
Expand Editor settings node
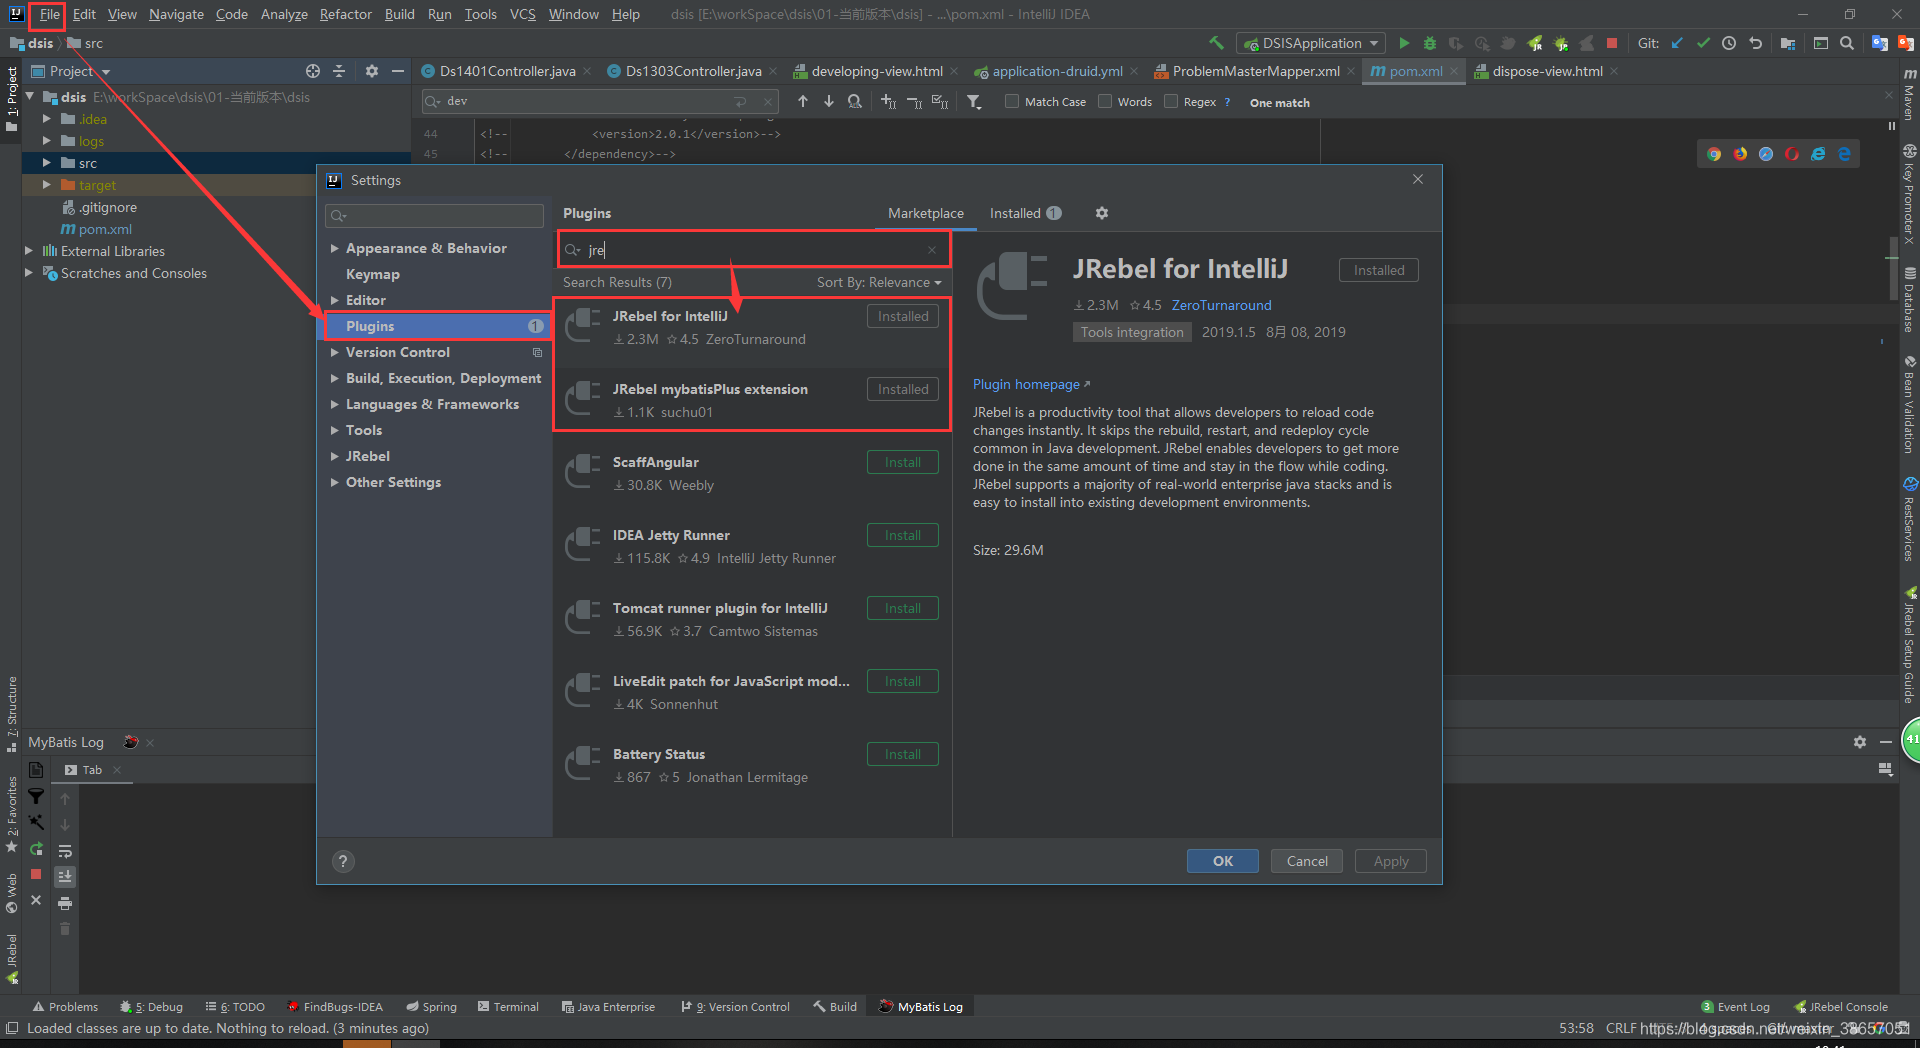[x=334, y=300]
